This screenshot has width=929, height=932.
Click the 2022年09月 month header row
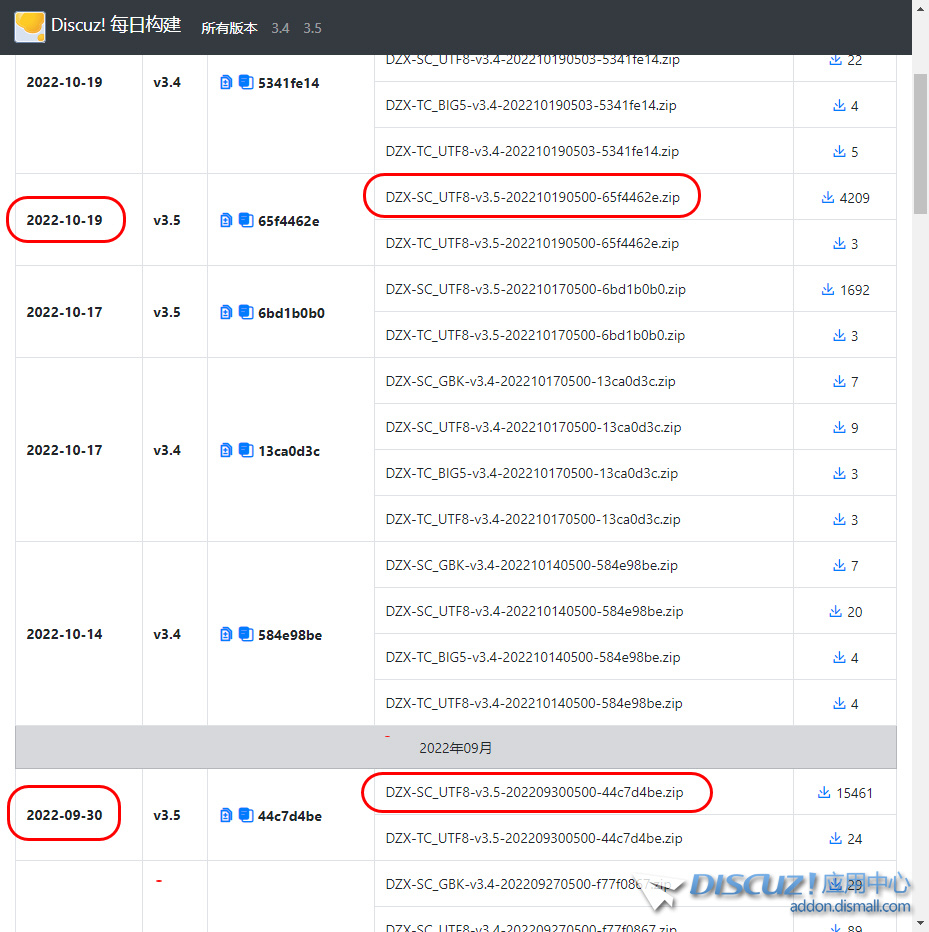(455, 747)
